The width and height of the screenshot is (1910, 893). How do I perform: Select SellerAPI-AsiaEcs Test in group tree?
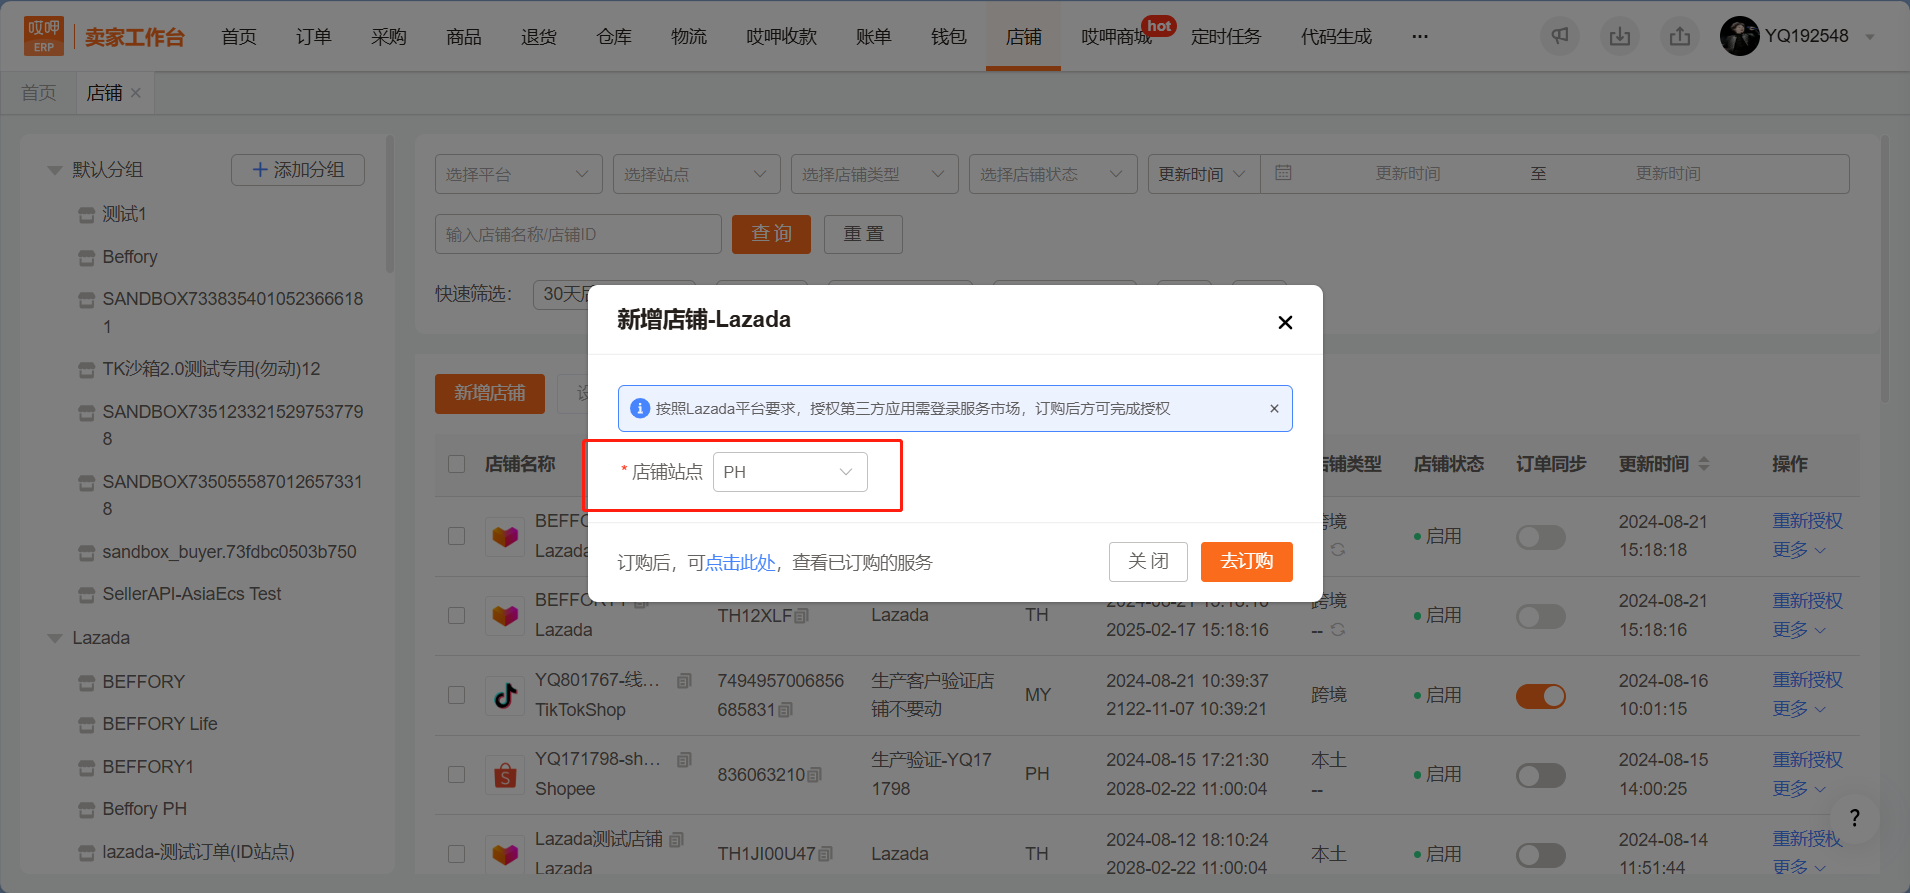pyautogui.click(x=192, y=594)
